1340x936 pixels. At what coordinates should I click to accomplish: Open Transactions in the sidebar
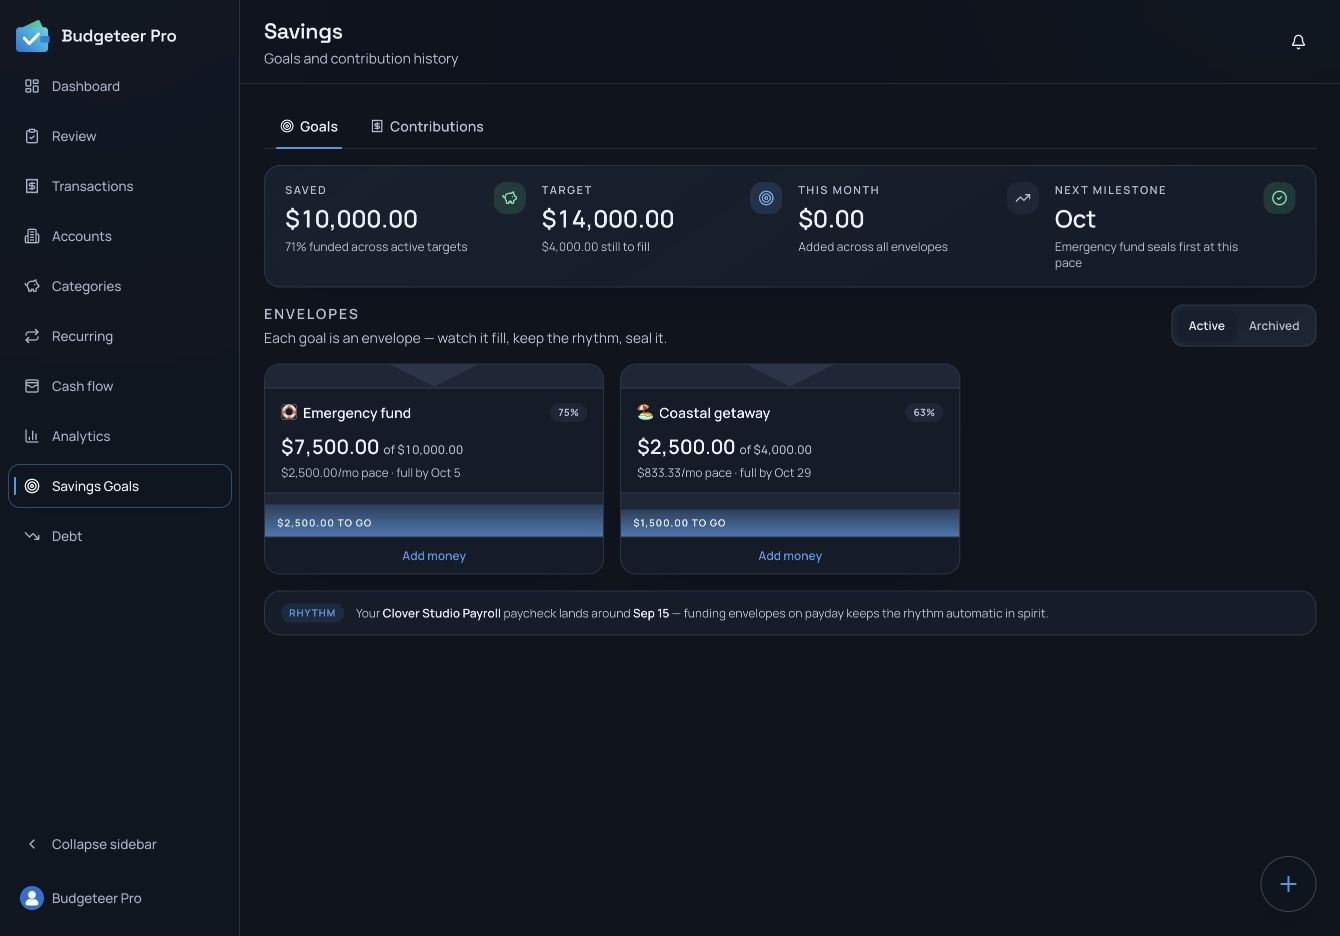(120, 186)
